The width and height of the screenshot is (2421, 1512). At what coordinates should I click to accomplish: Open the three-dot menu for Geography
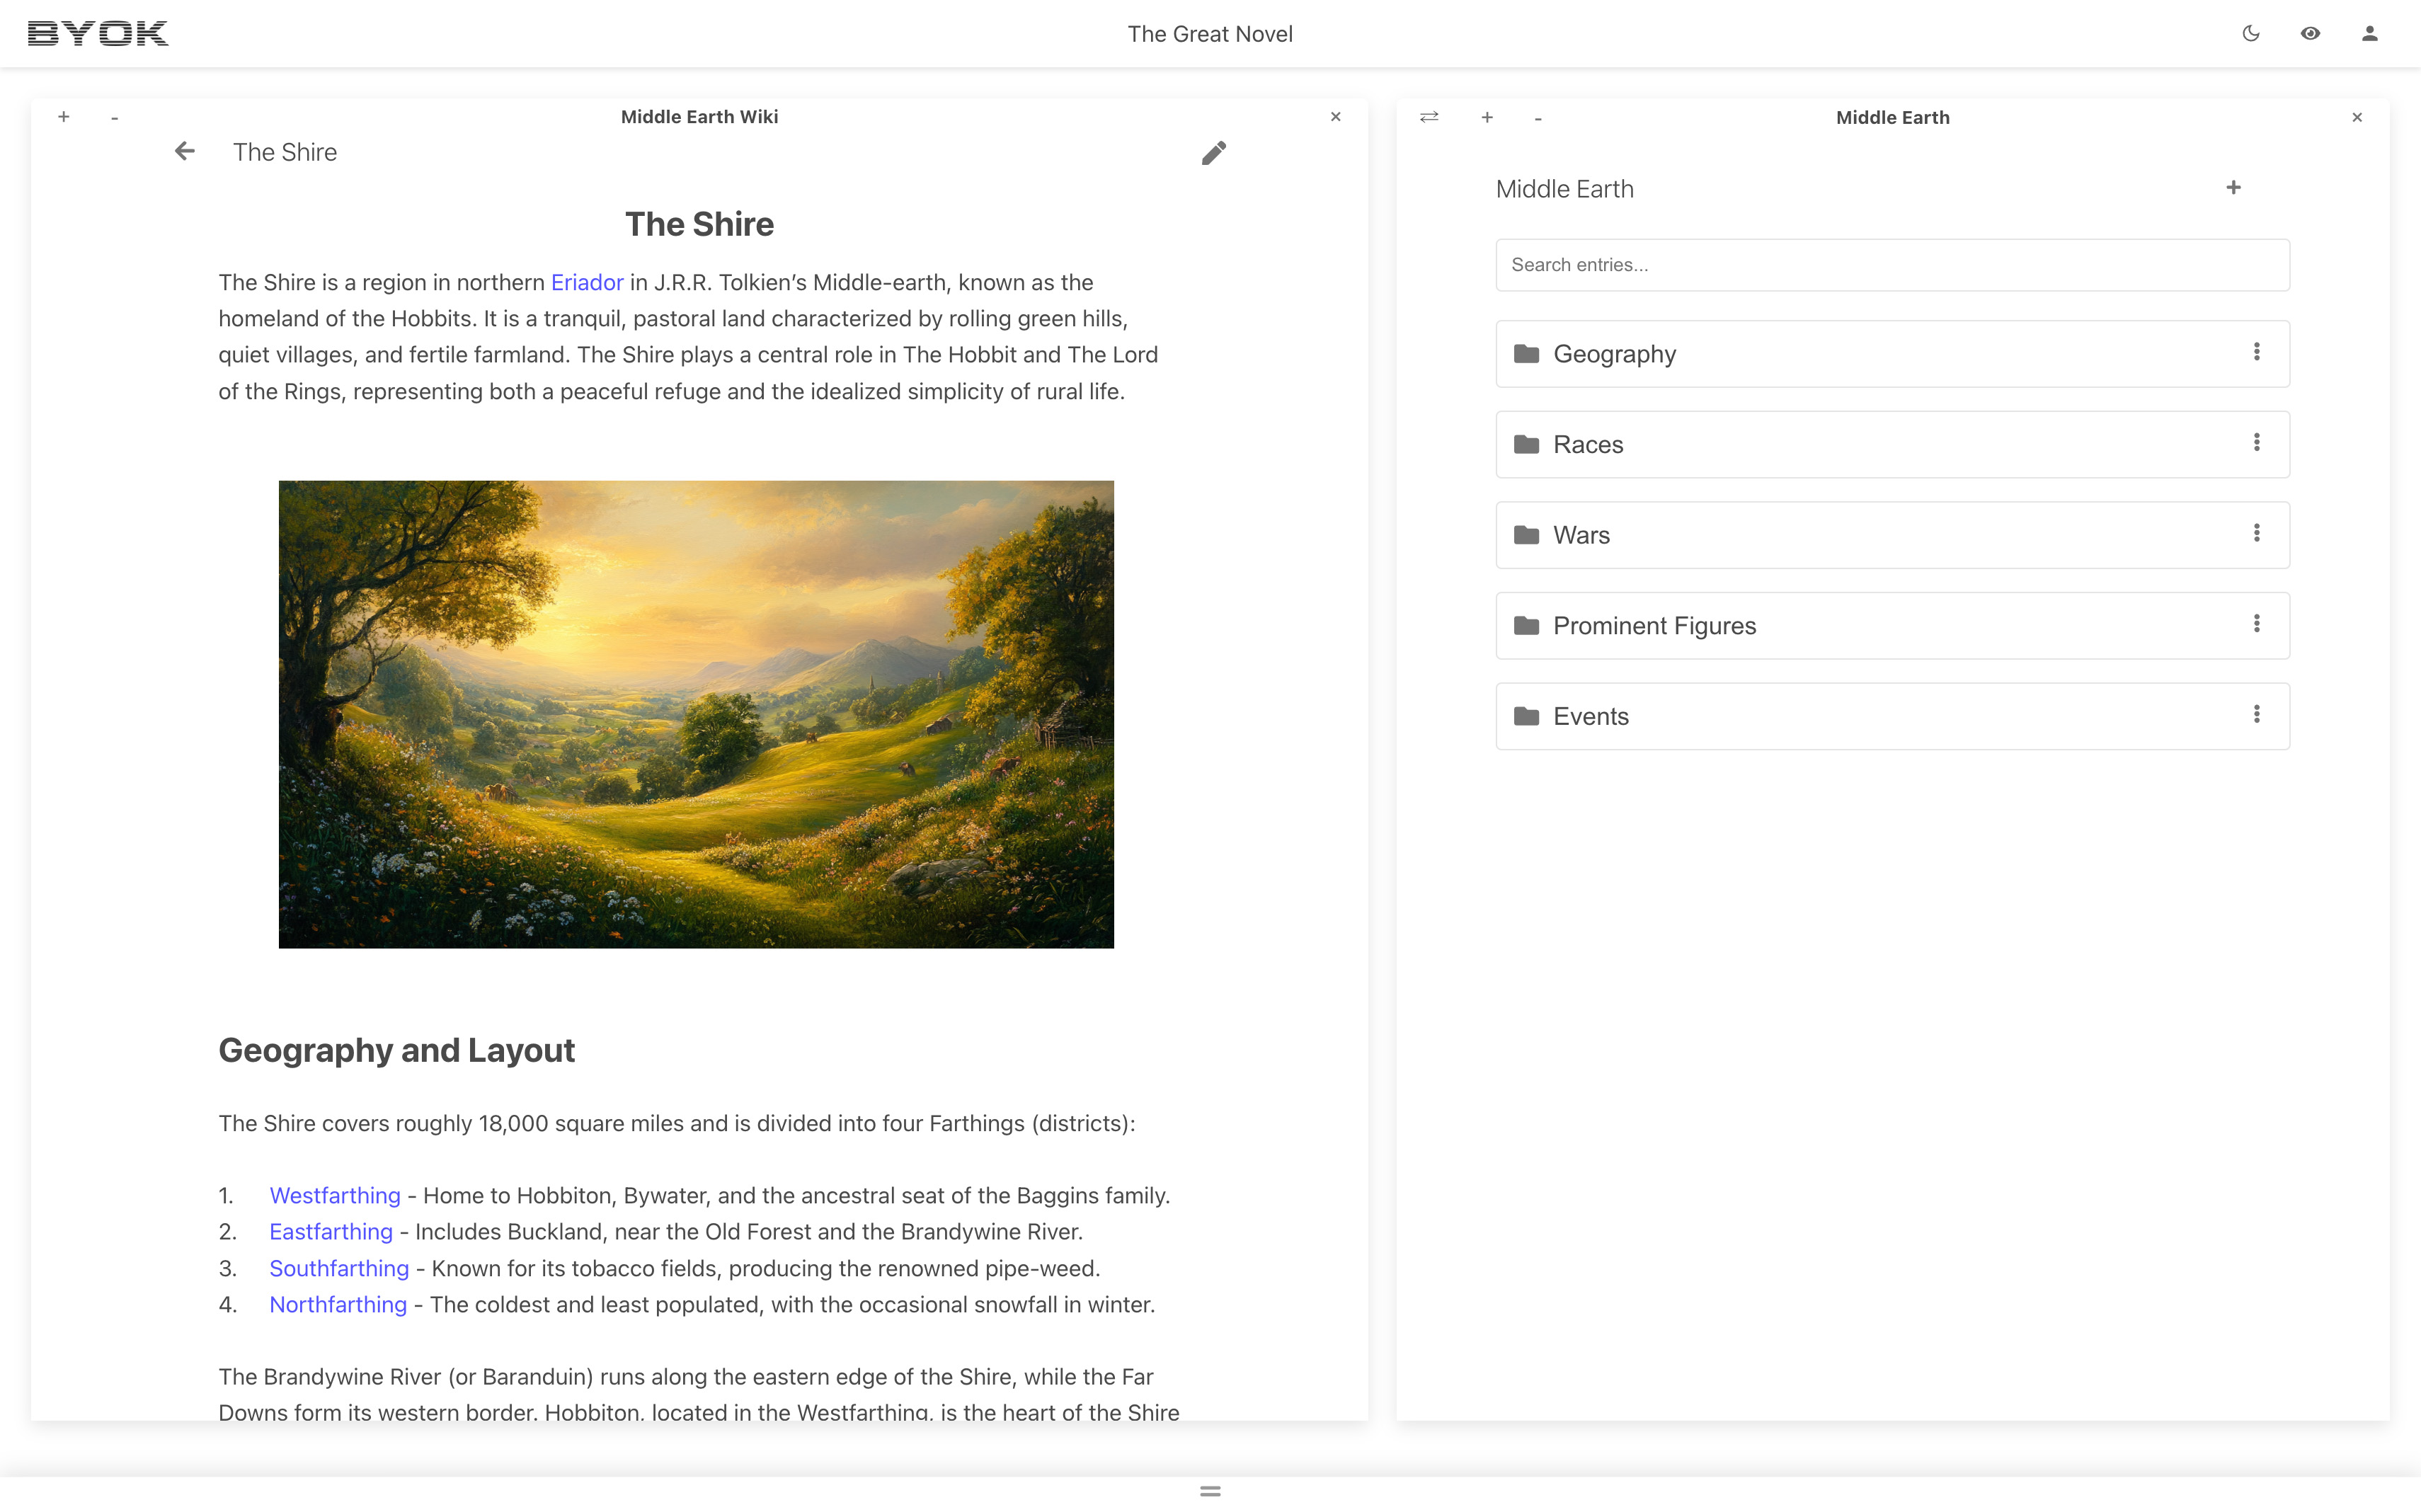coord(2256,352)
